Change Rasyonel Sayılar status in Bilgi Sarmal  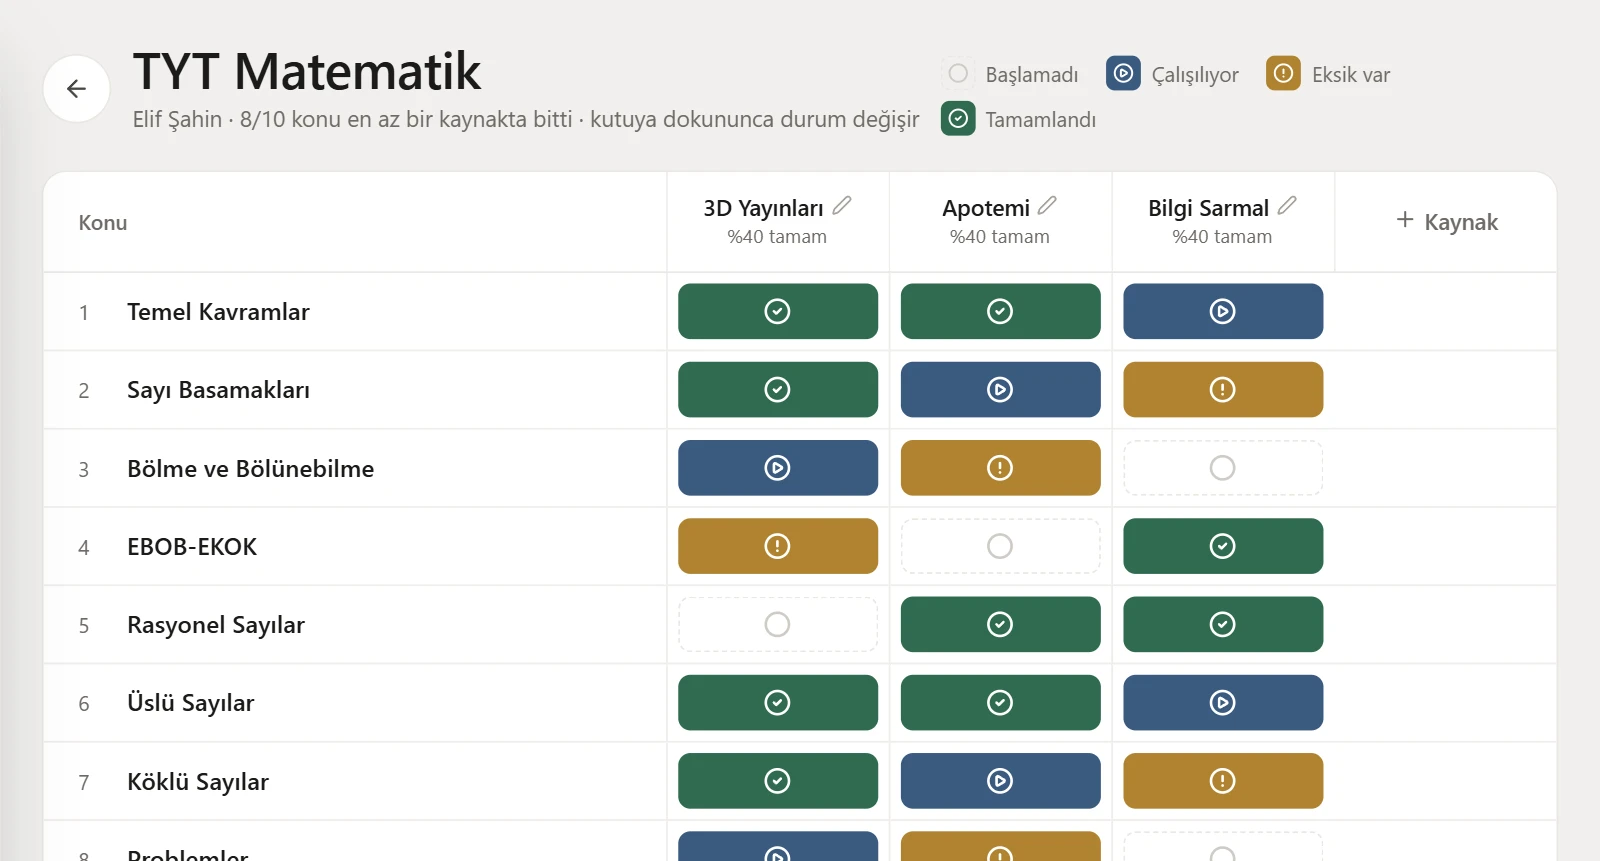1223,624
